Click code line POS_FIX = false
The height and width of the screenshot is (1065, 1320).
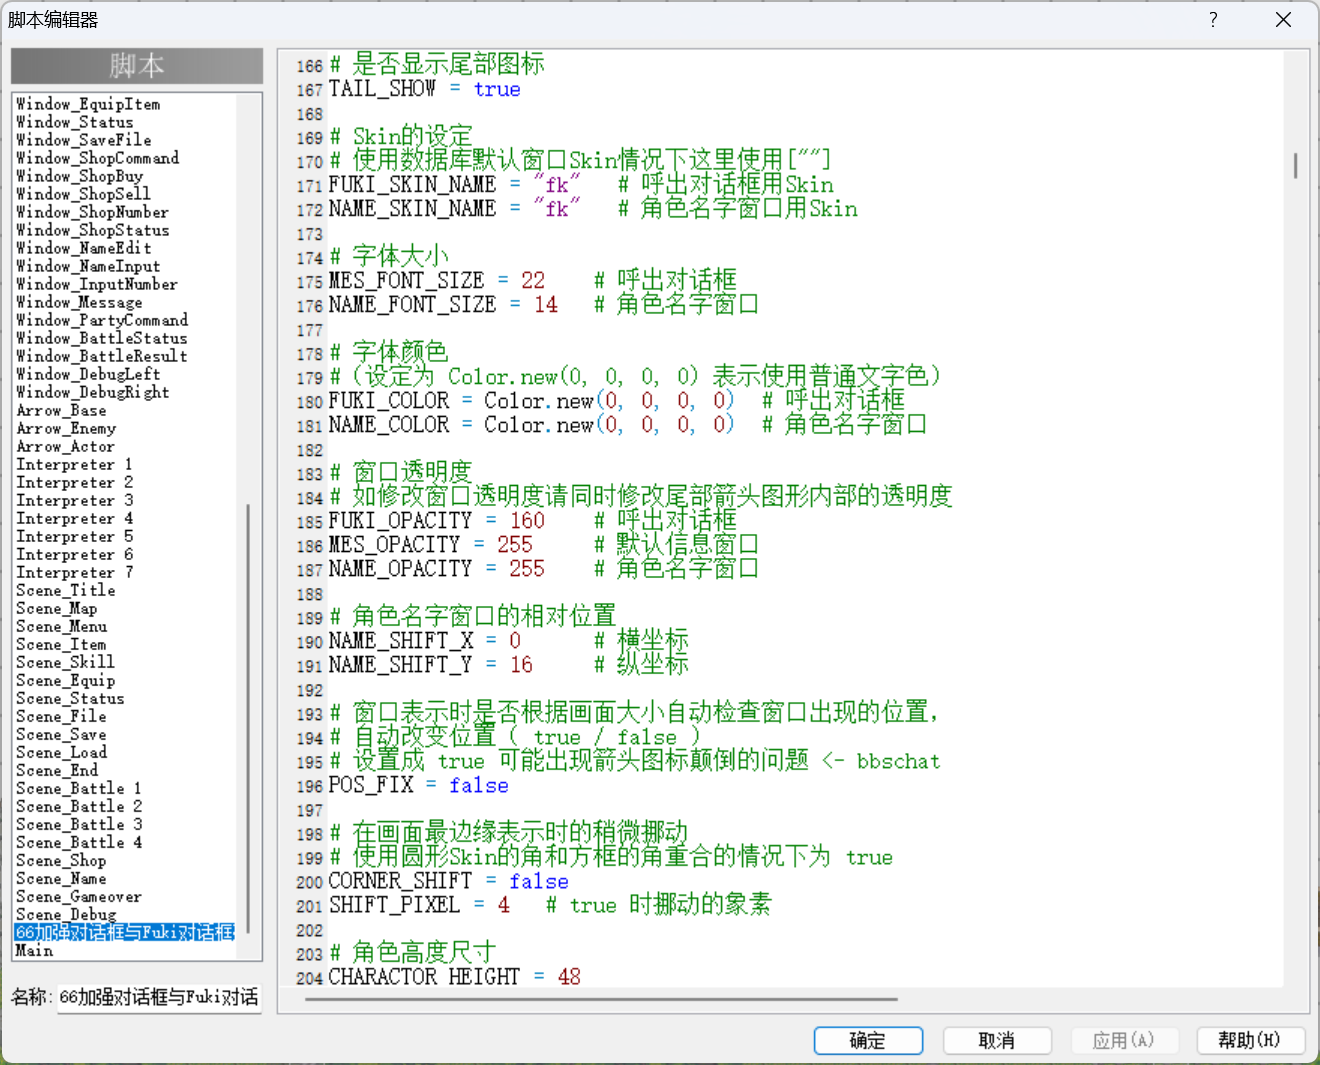(419, 785)
